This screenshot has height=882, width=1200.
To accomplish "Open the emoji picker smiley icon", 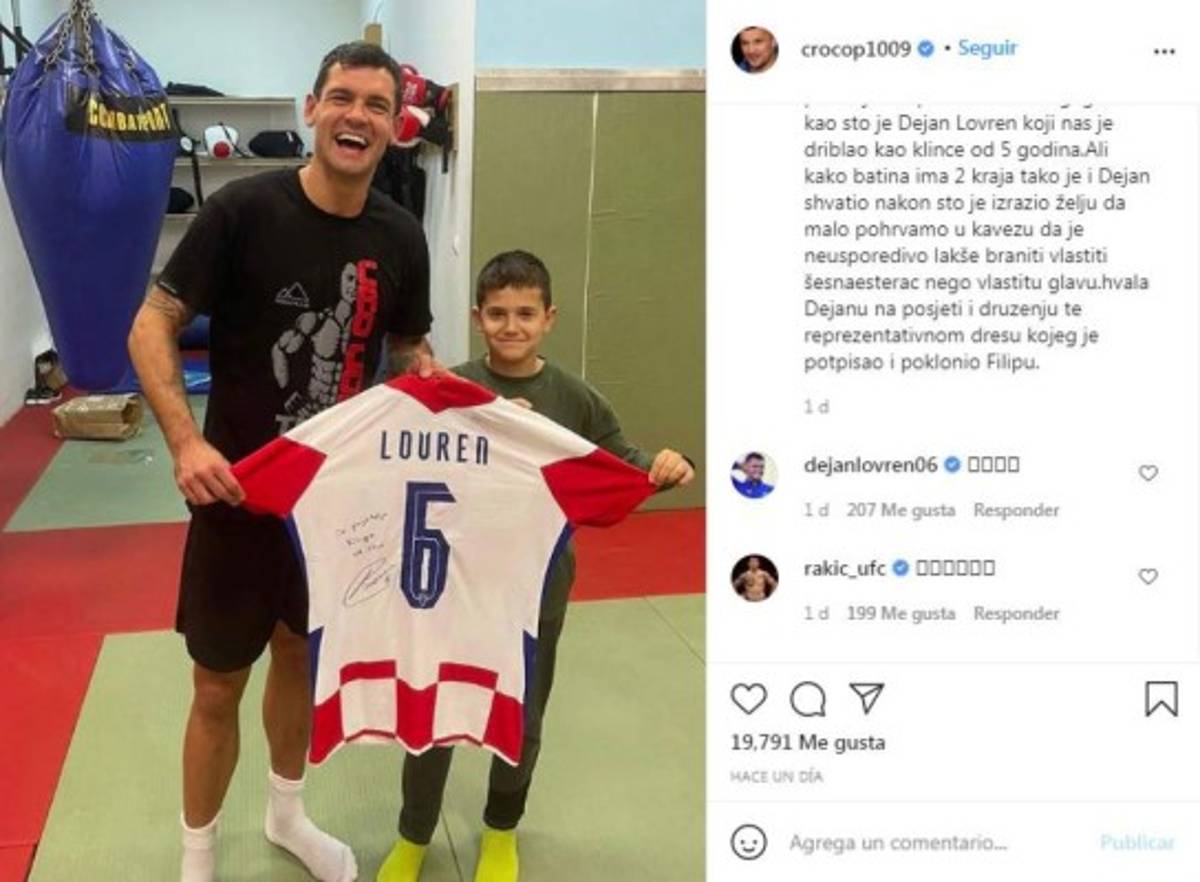I will click(748, 842).
